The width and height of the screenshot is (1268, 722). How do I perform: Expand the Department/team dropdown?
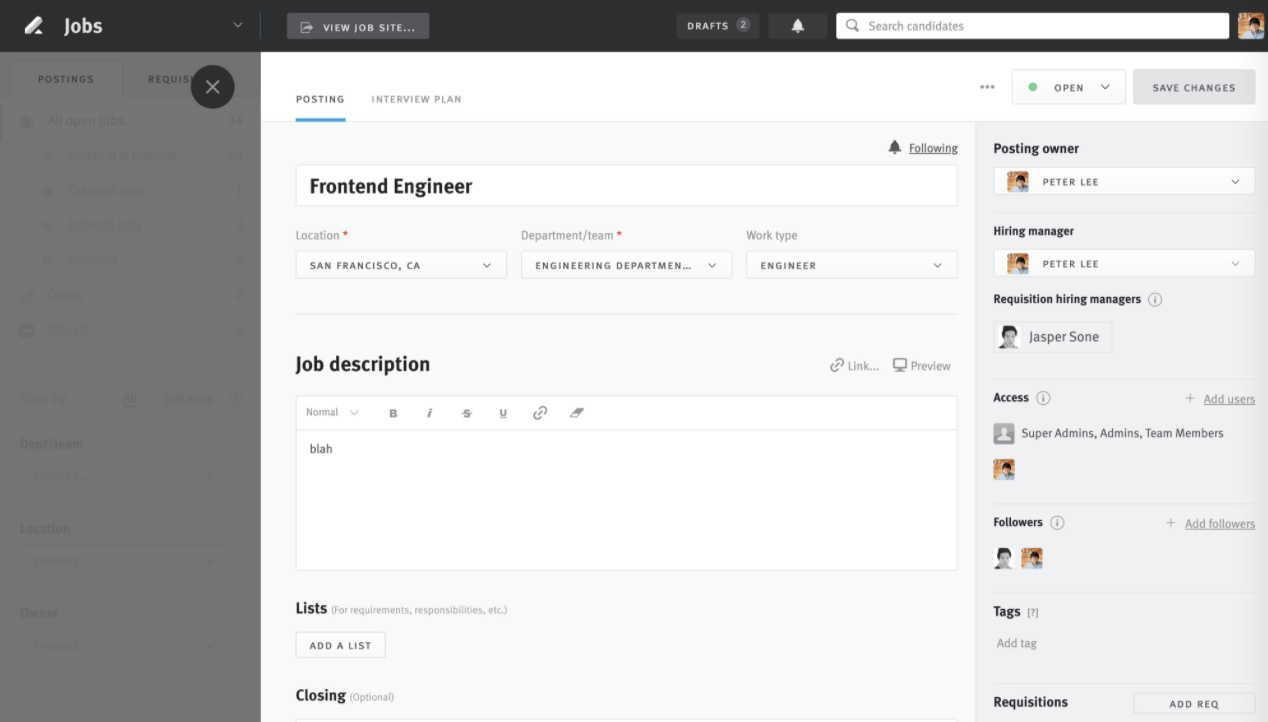[x=626, y=265]
